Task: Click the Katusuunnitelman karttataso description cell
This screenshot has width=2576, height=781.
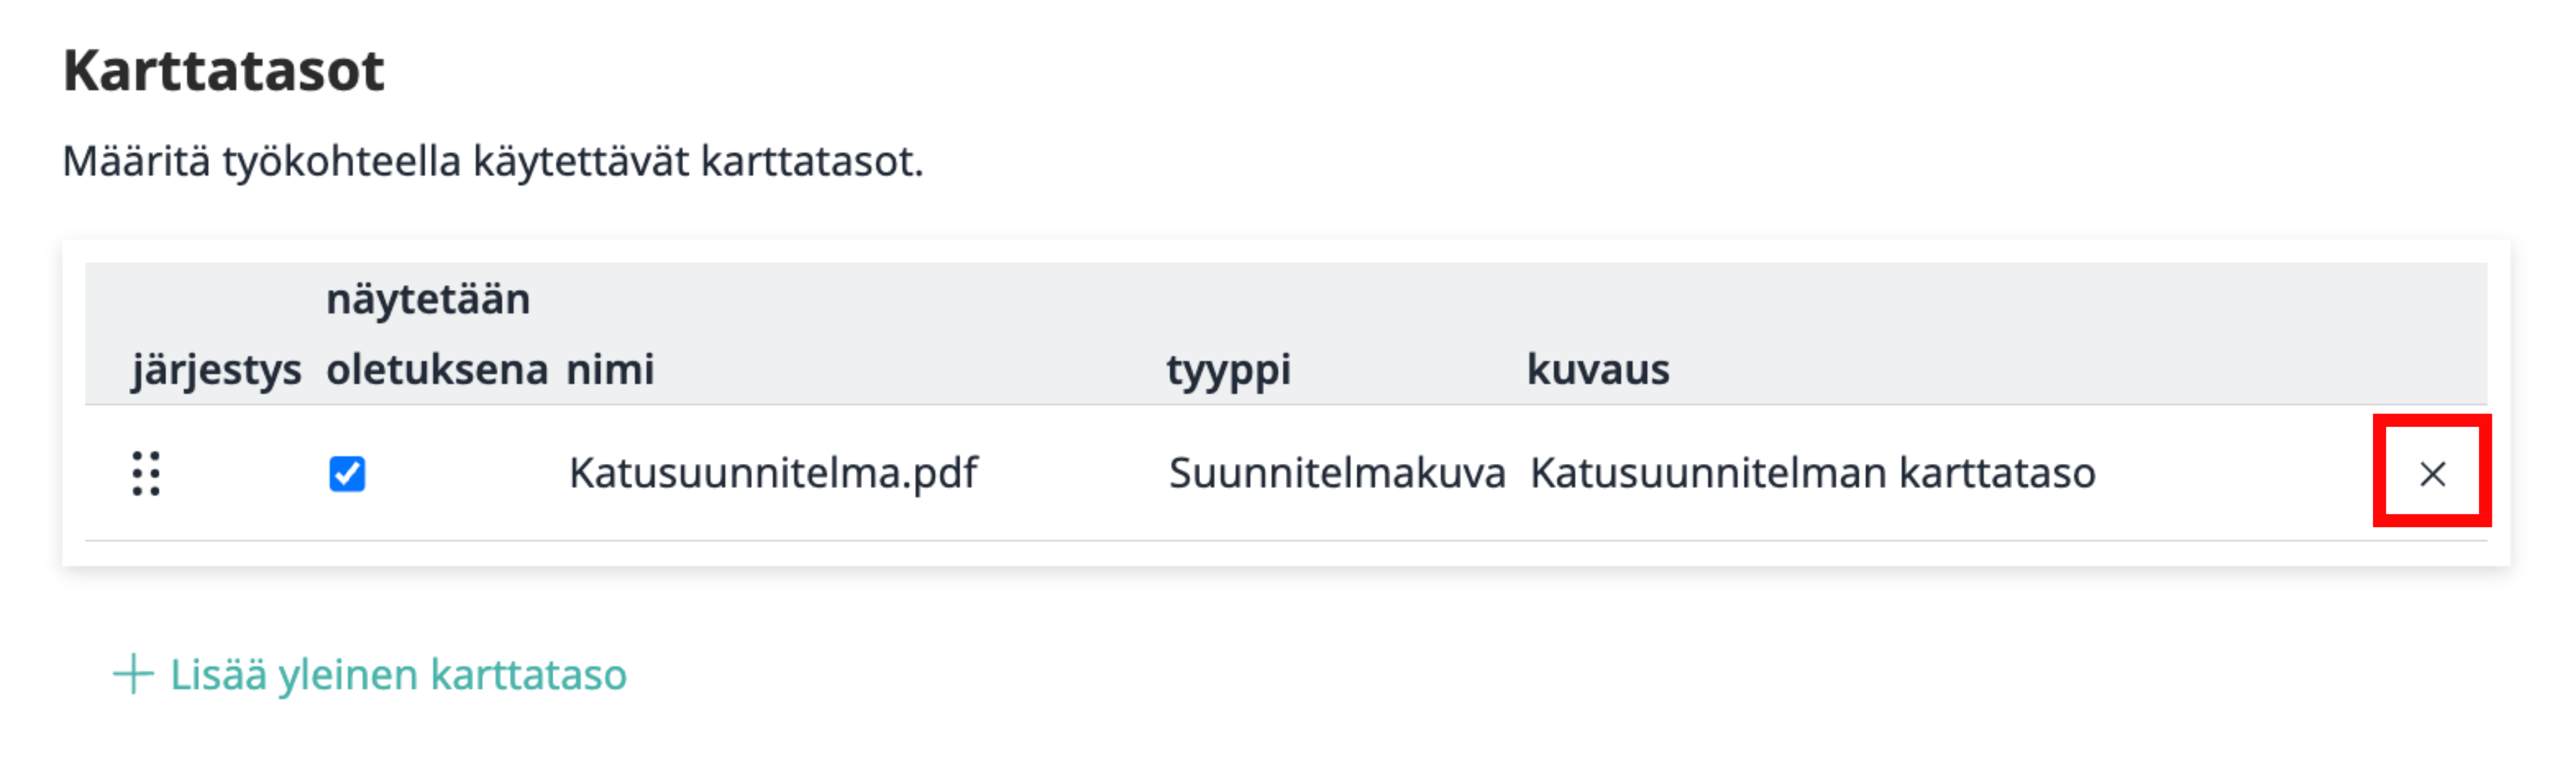Action: click(1812, 473)
